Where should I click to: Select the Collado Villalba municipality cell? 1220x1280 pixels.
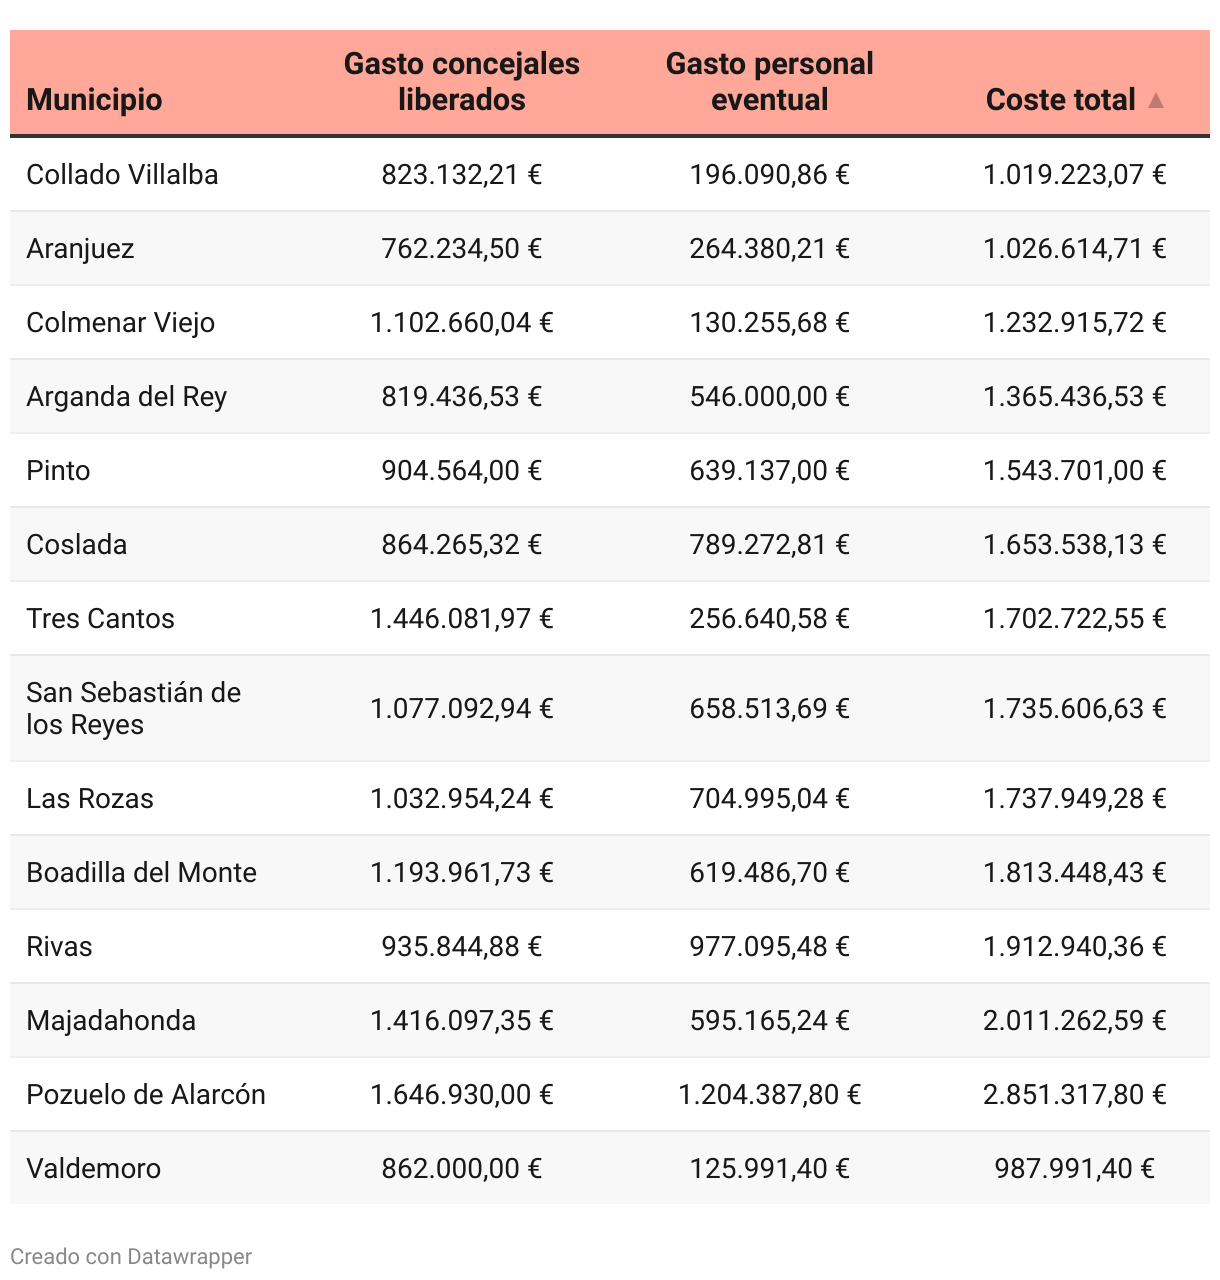click(x=122, y=175)
